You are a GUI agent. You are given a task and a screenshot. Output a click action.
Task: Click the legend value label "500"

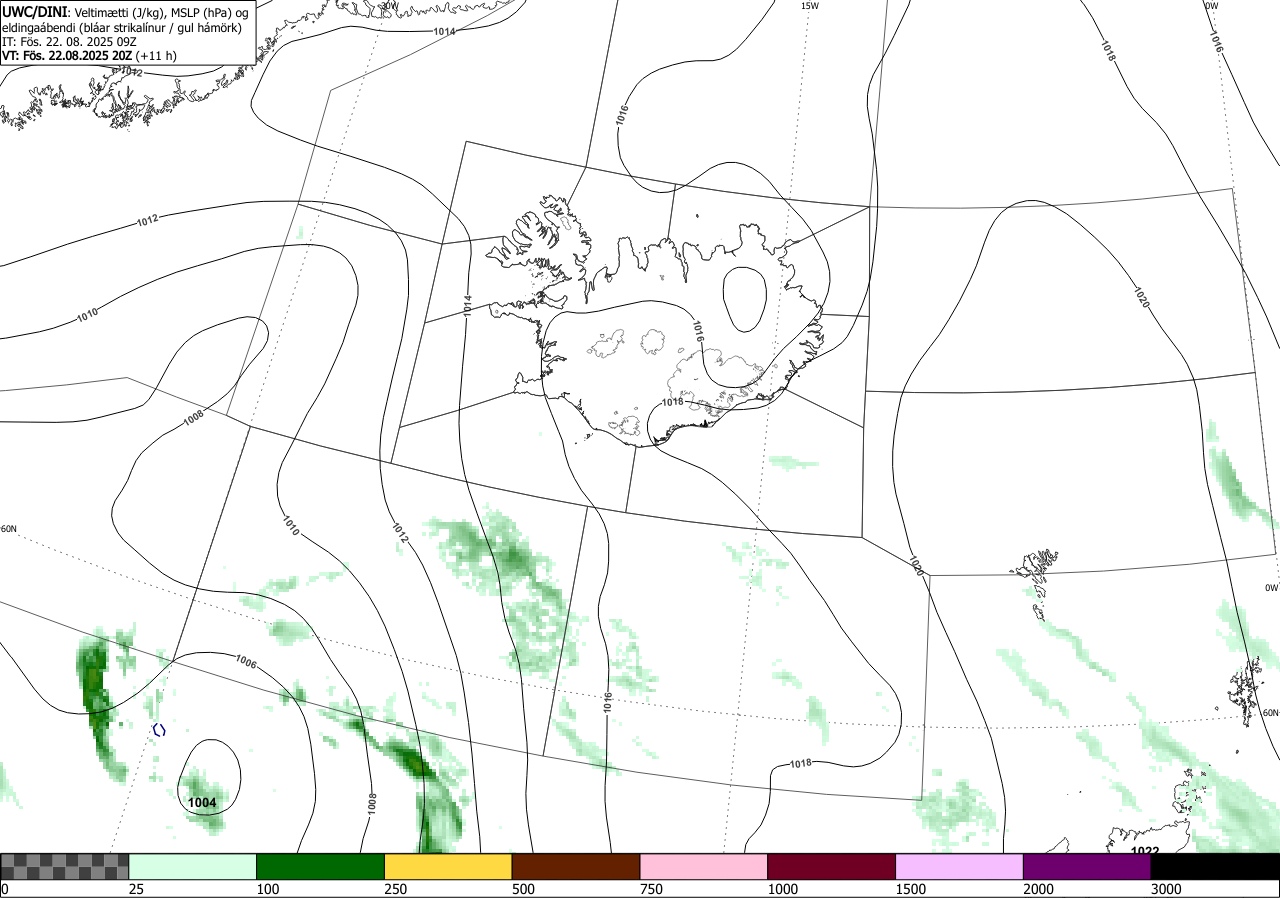point(524,889)
